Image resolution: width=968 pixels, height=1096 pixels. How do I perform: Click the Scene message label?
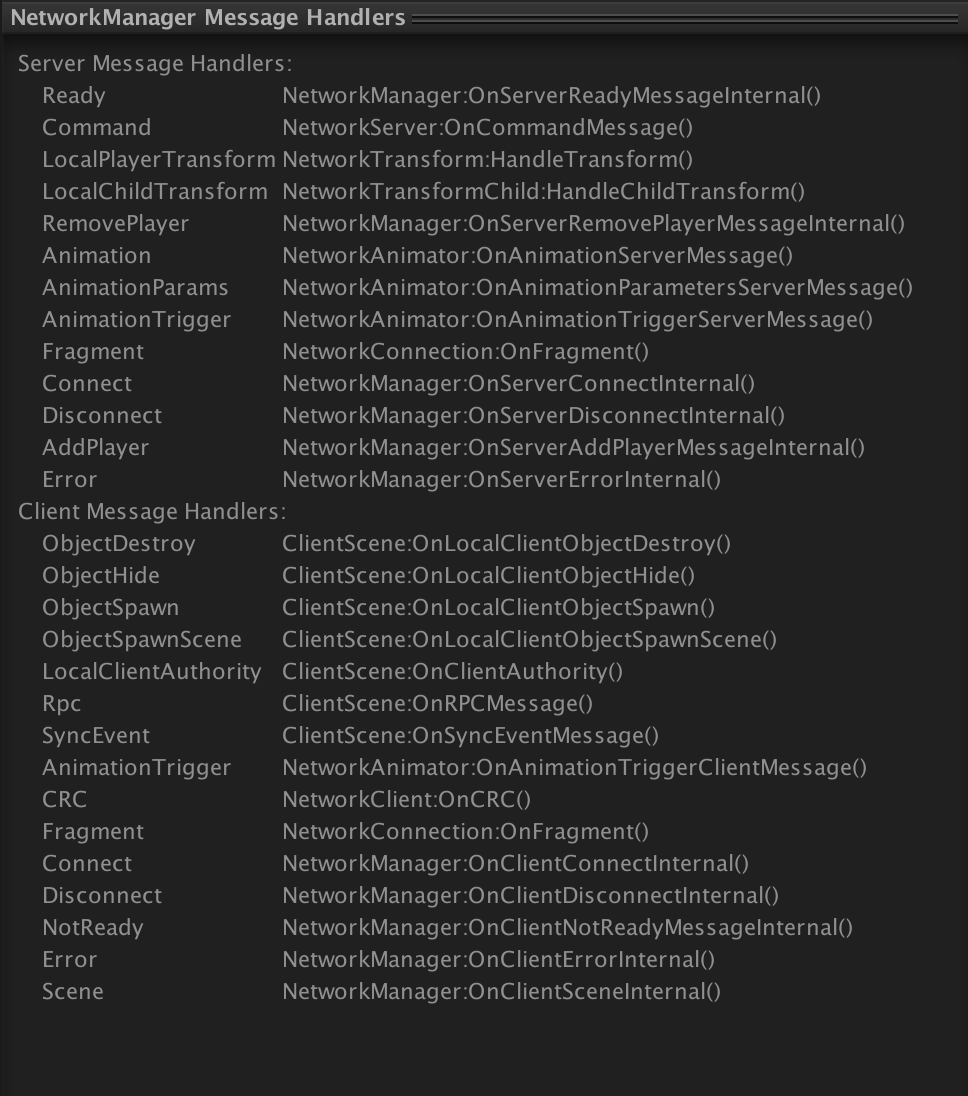pyautogui.click(x=72, y=992)
